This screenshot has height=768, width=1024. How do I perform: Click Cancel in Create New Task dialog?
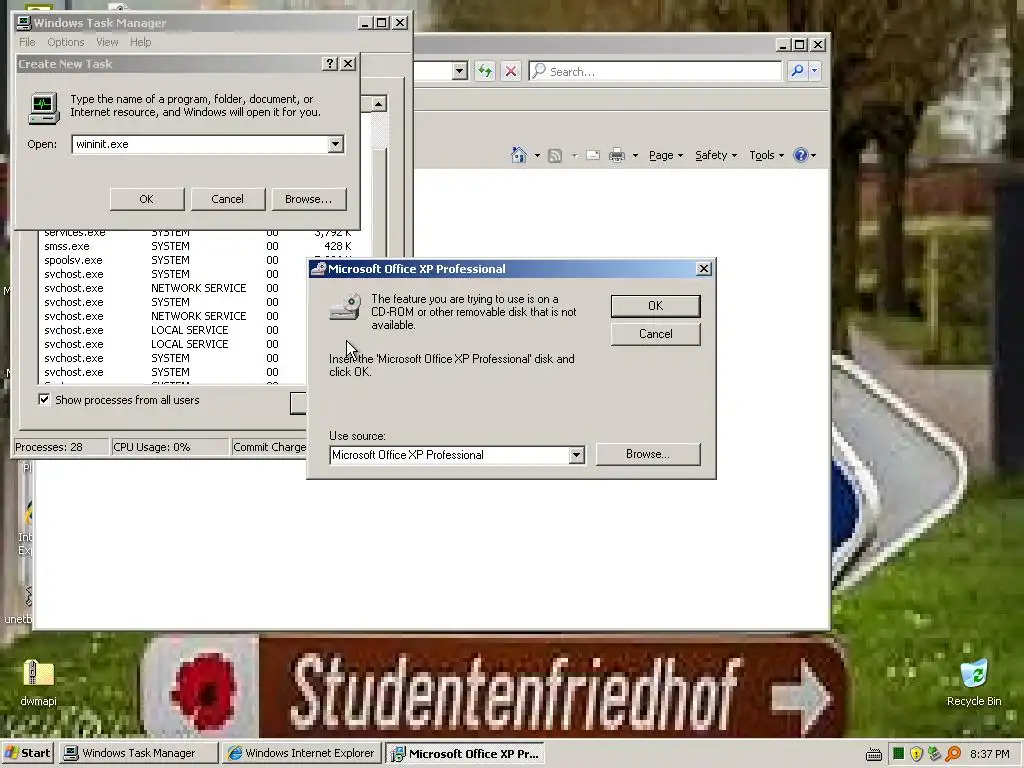point(228,199)
